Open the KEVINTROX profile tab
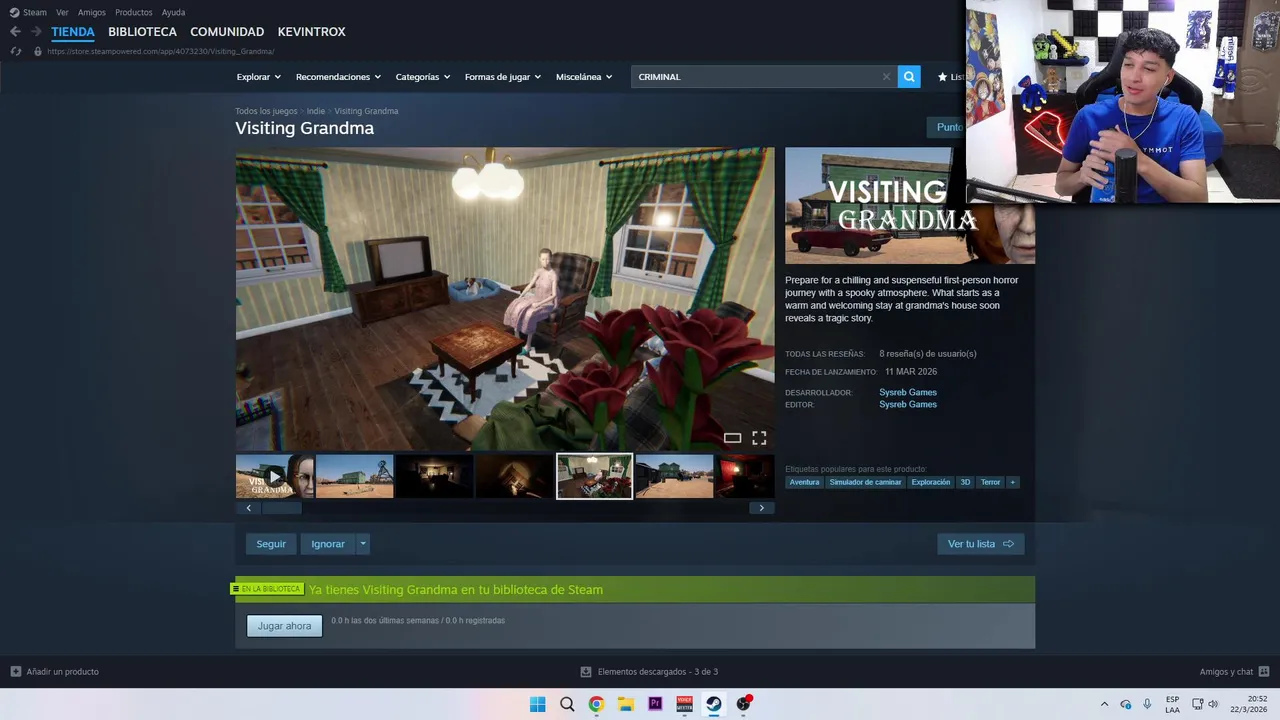1280x720 pixels. (x=311, y=32)
